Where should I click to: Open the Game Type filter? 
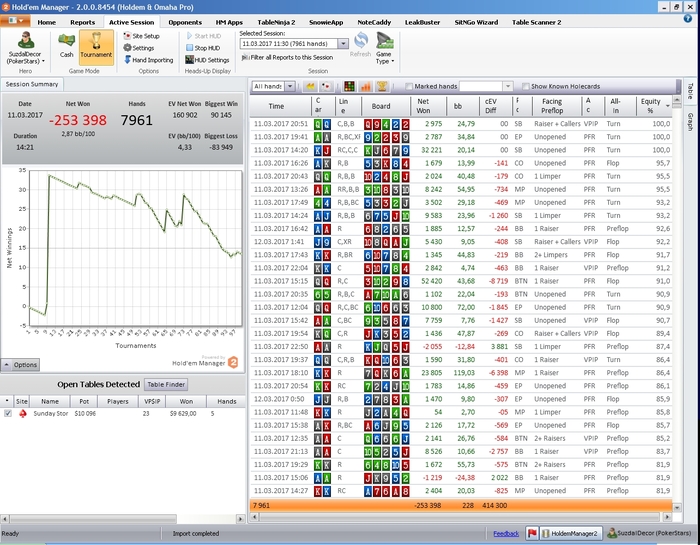coord(385,48)
